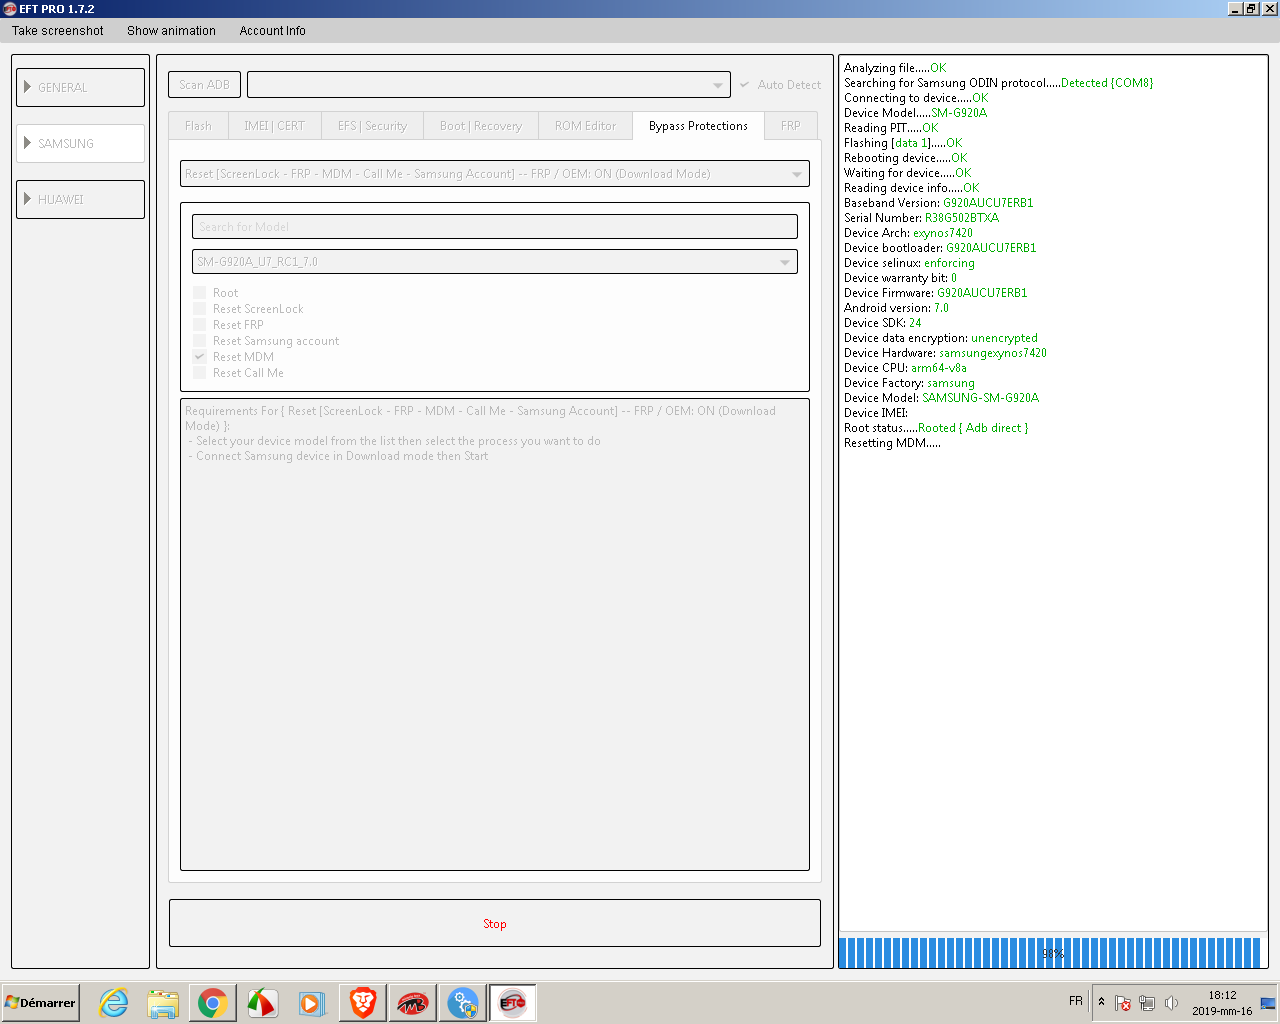1280x1024 pixels.
Task: Expand the SAMSUNG sidebar section
Action: tap(80, 143)
